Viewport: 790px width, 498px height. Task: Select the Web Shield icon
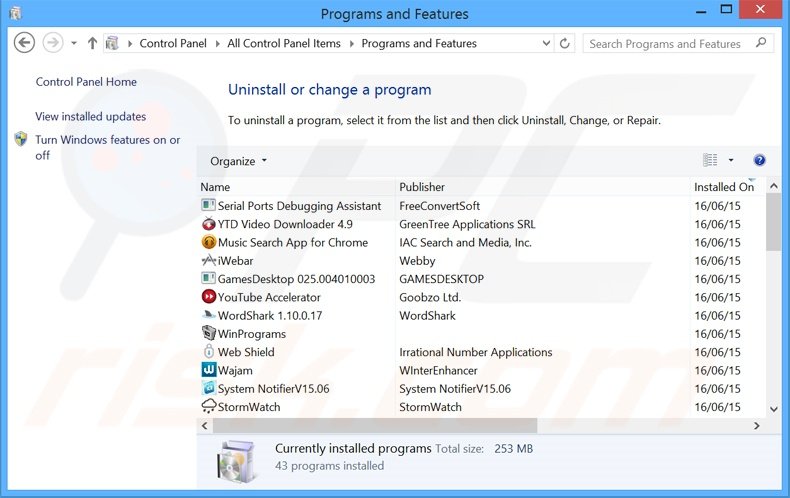pos(208,351)
